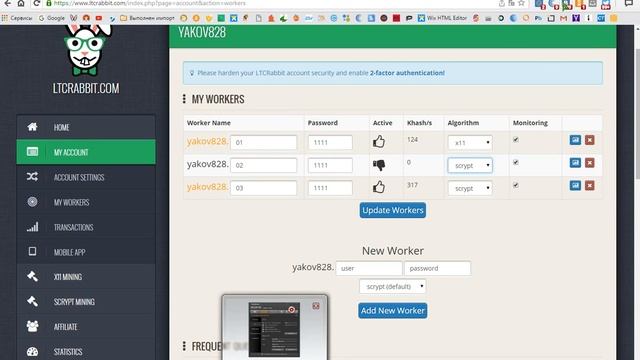Click the Add New Worker button
This screenshot has height=360, width=640.
(393, 311)
